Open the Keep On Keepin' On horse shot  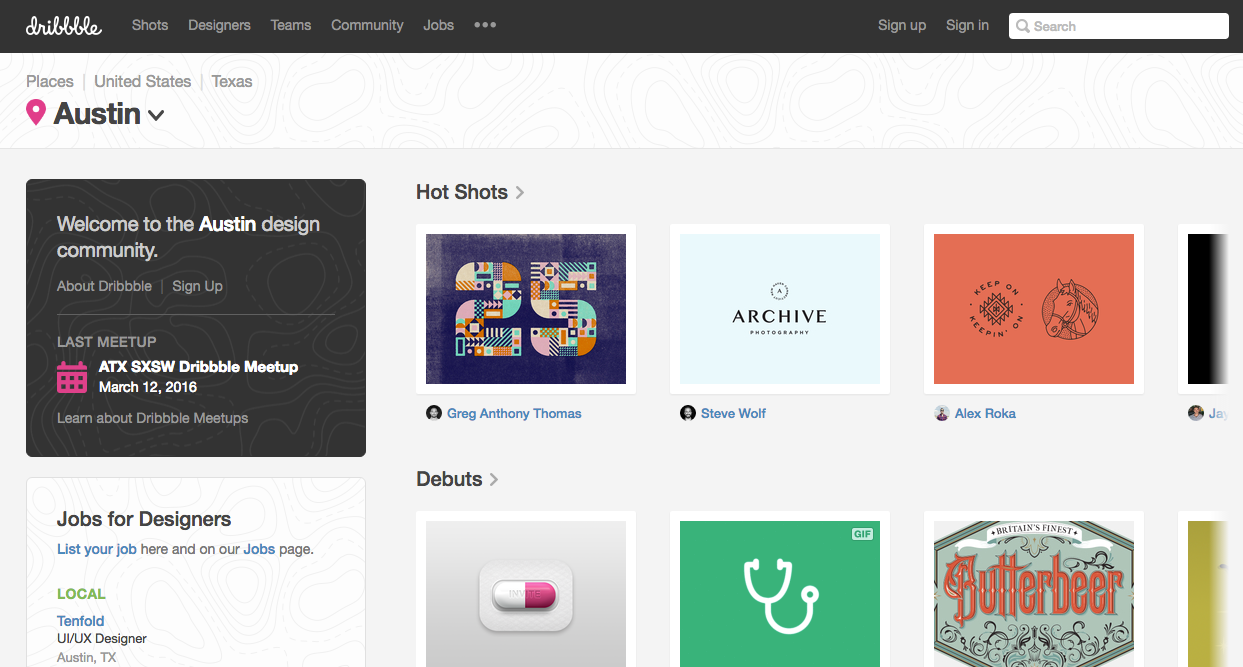coord(1034,309)
